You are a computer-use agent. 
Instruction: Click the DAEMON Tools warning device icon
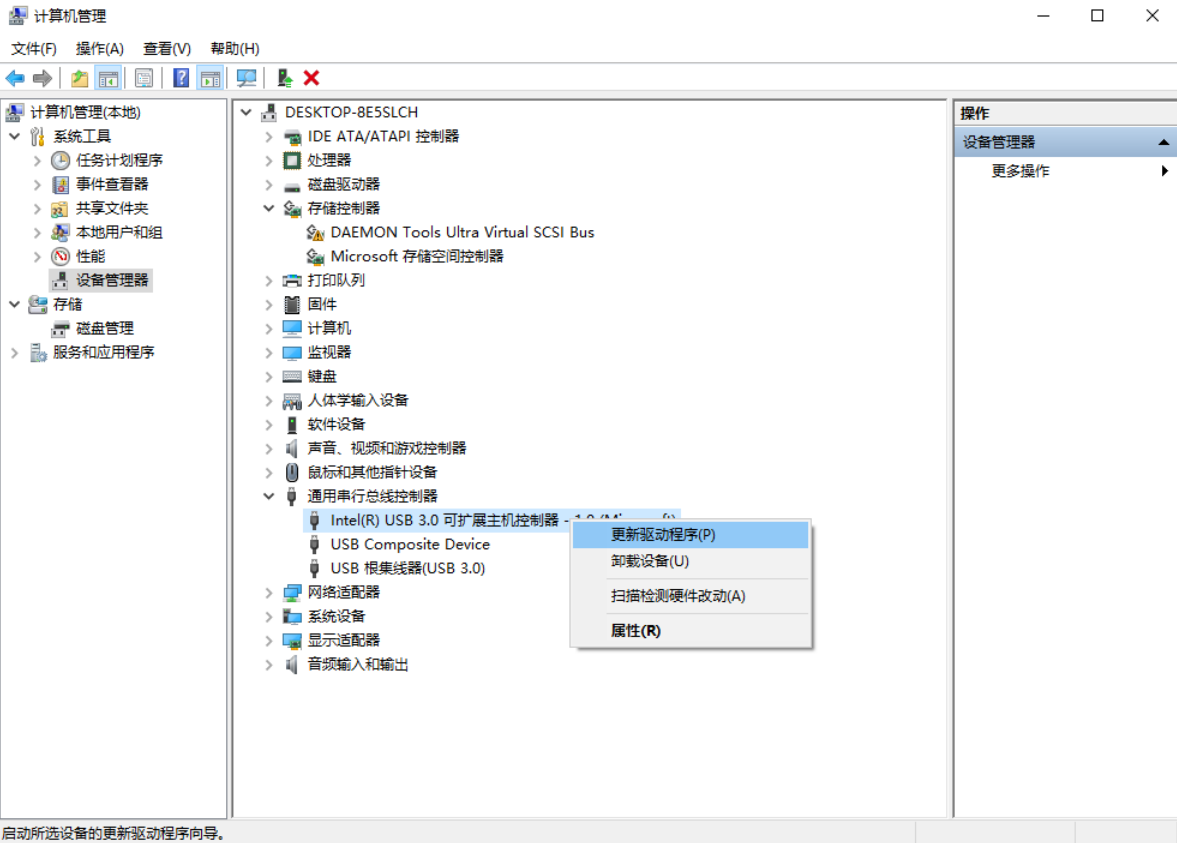(x=315, y=233)
